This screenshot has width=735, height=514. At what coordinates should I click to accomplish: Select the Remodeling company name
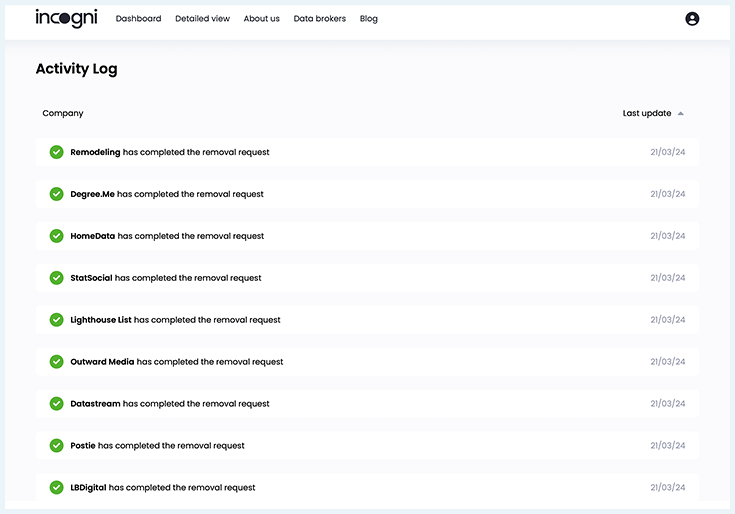tap(95, 152)
